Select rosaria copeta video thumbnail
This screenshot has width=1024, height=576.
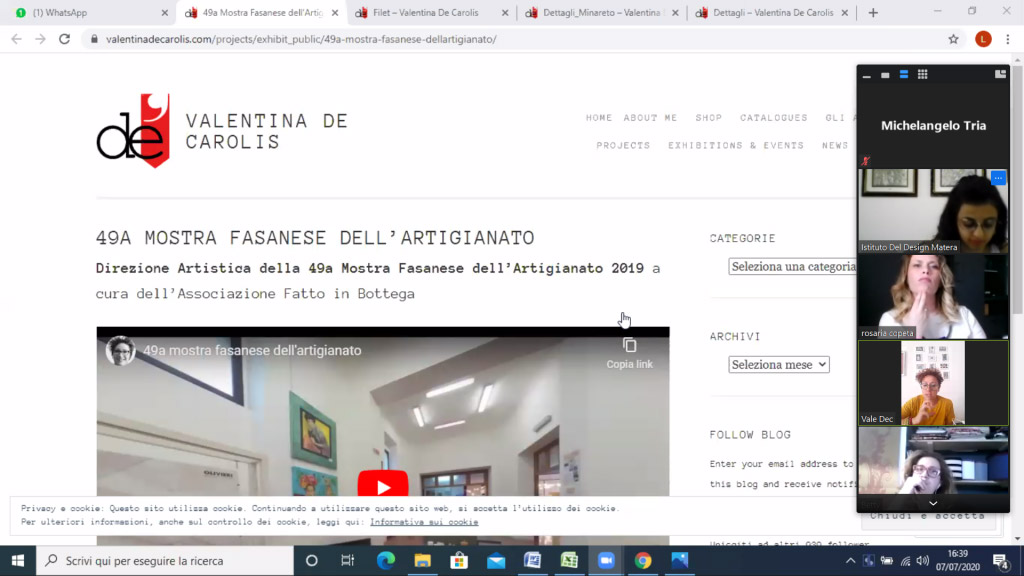(933, 296)
